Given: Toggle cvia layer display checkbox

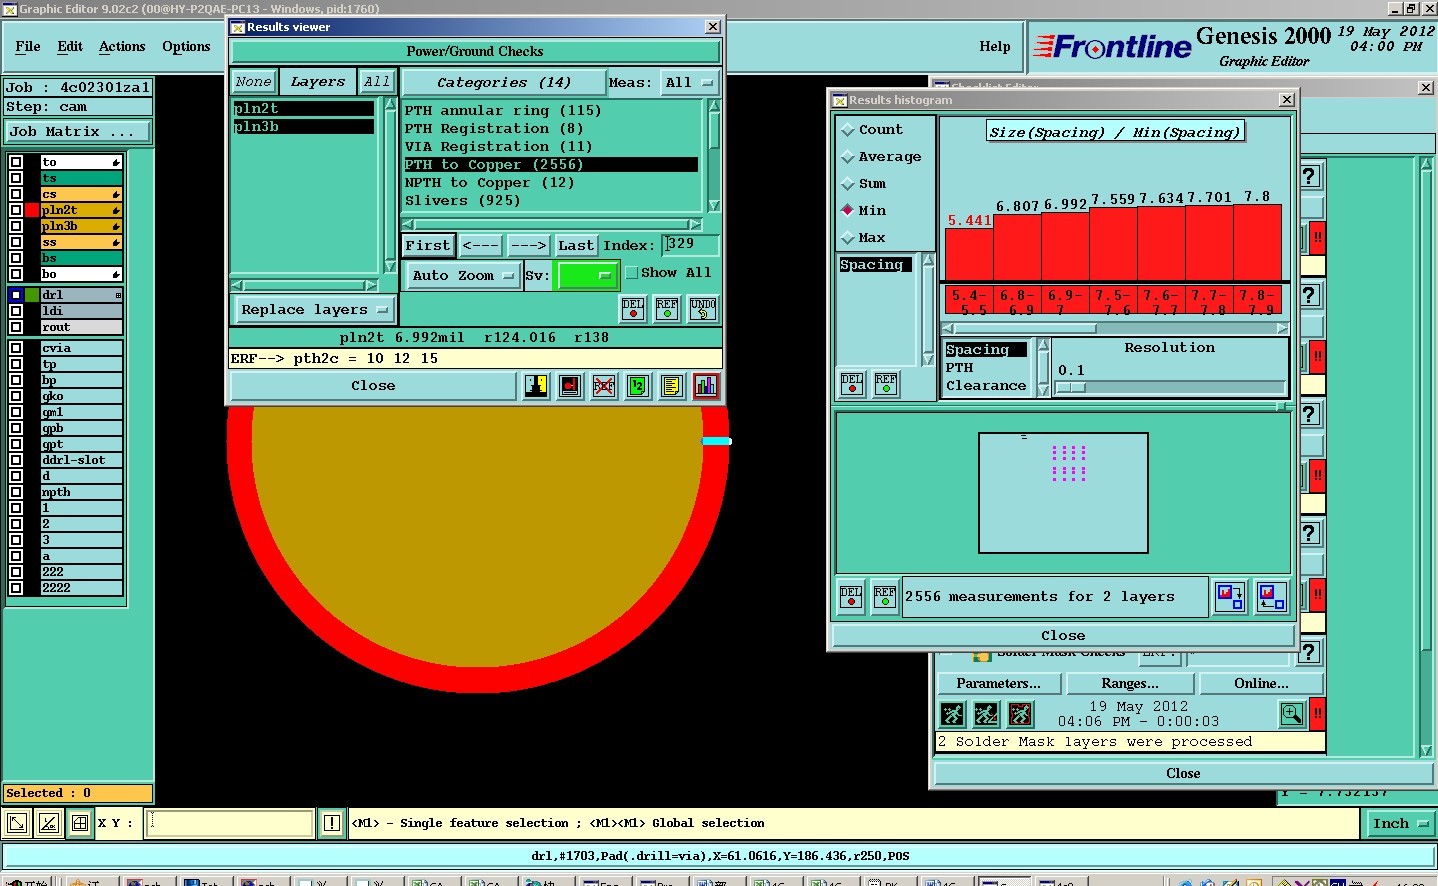Looking at the screenshot, I should pos(16,348).
